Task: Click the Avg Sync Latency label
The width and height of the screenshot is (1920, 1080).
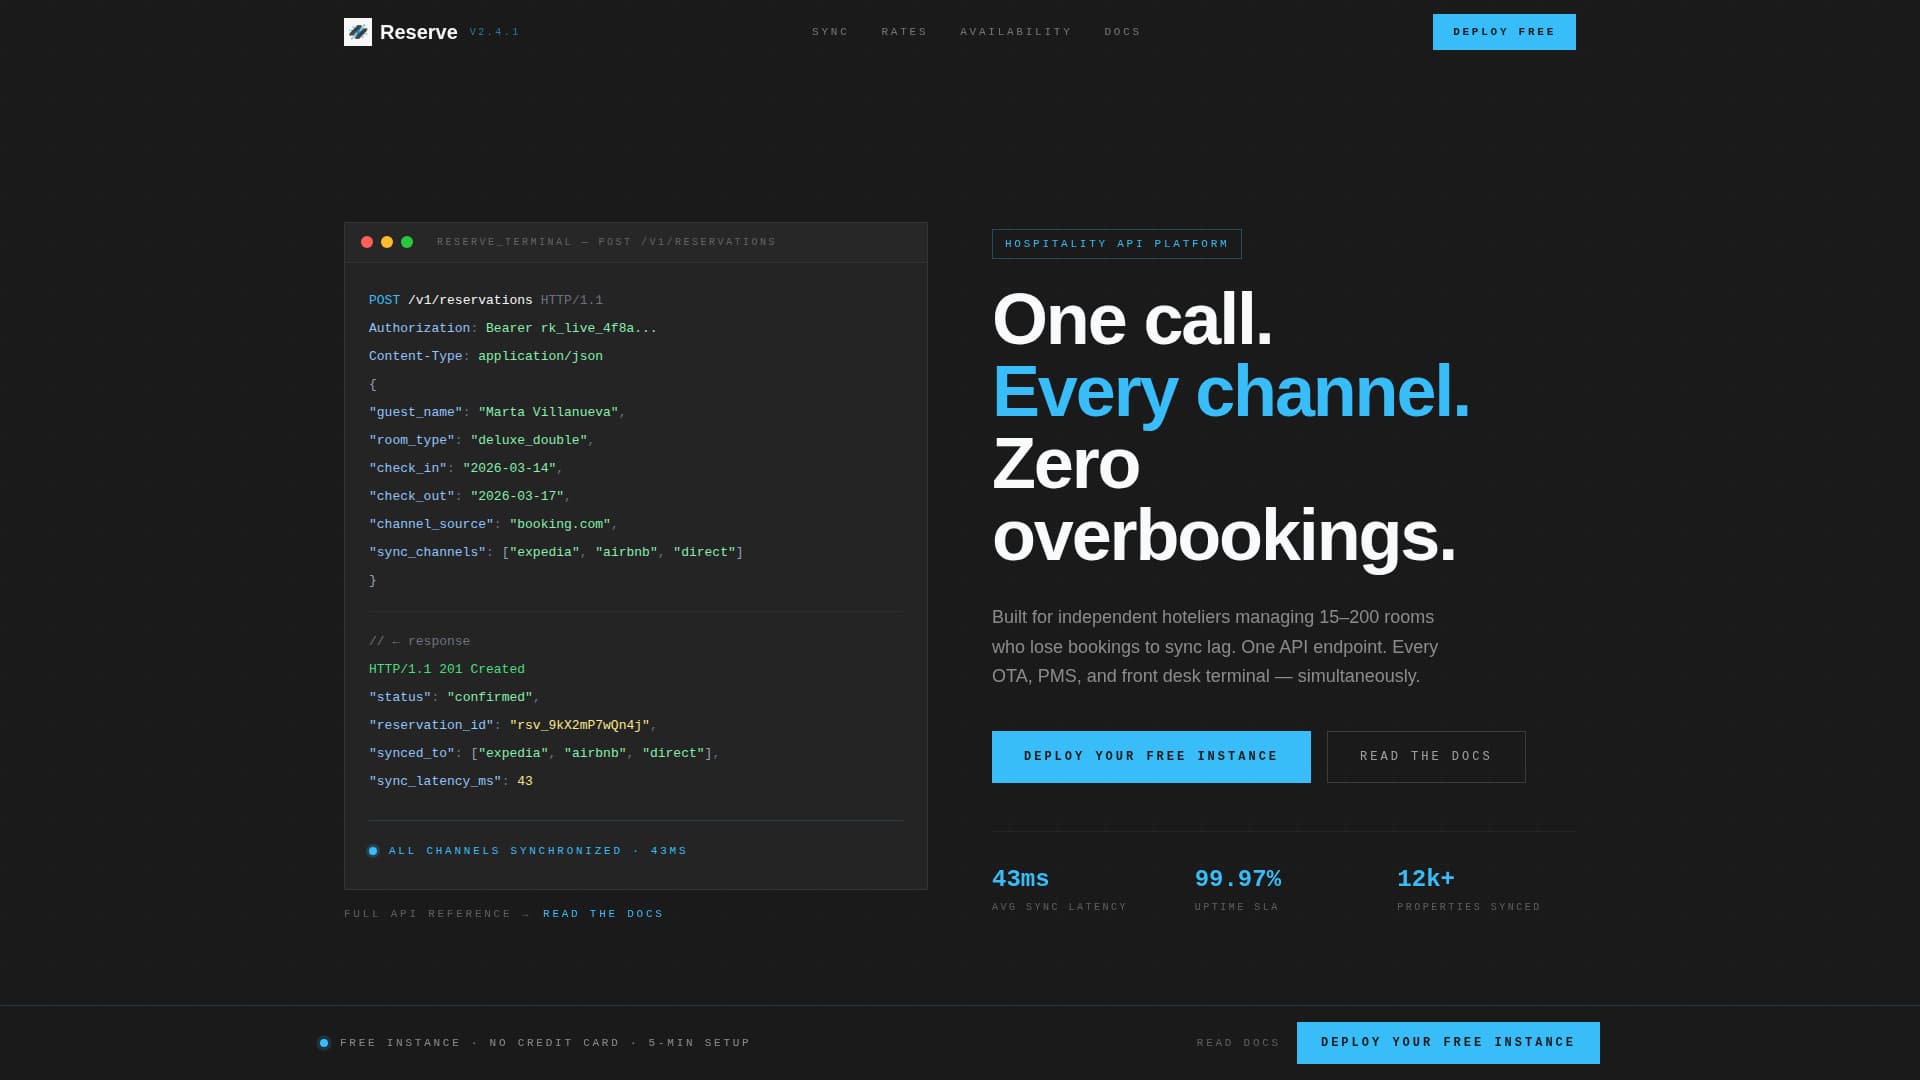Action: click(x=1059, y=907)
